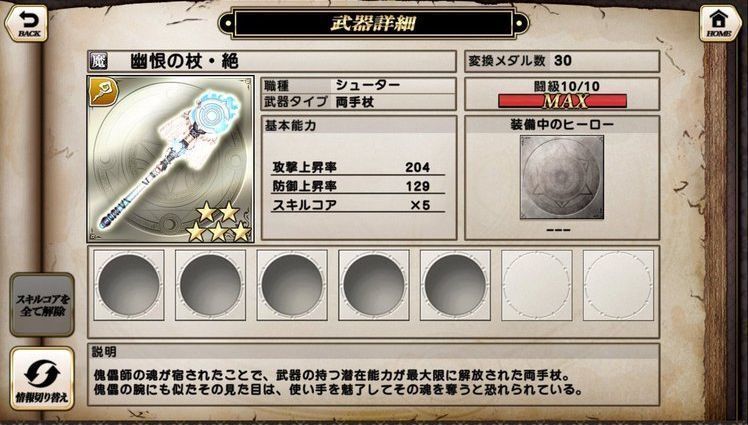Click the red MAX level gauge

562,101
